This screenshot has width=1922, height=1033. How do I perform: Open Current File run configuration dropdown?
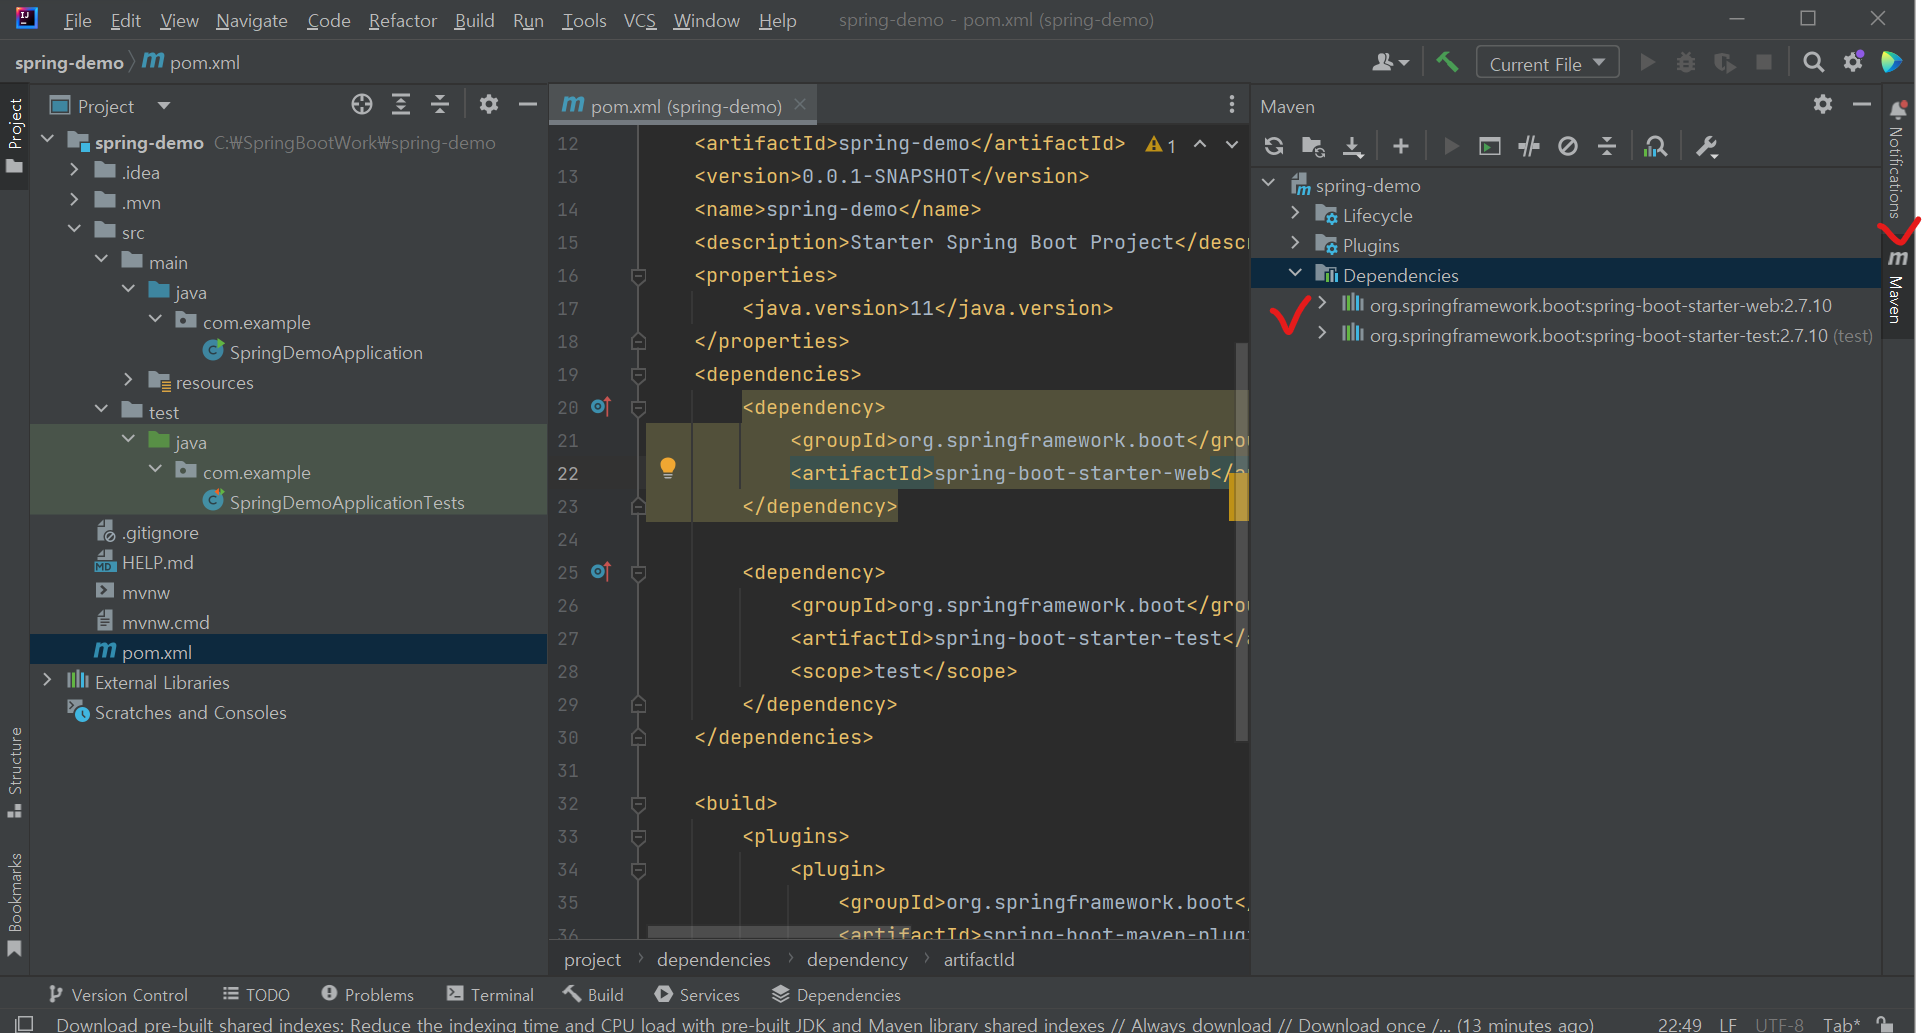point(1547,63)
